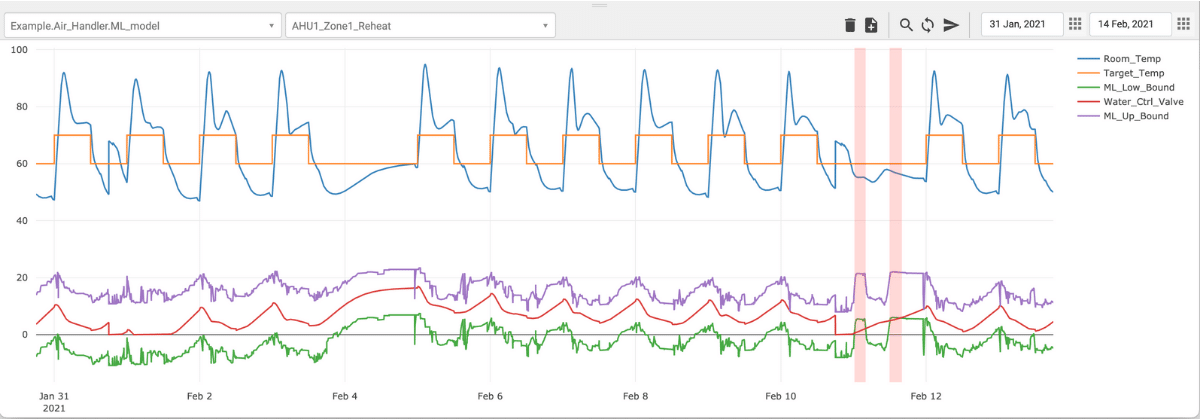Click the refresh sync icon
The image size is (1200, 420).
(927, 25)
